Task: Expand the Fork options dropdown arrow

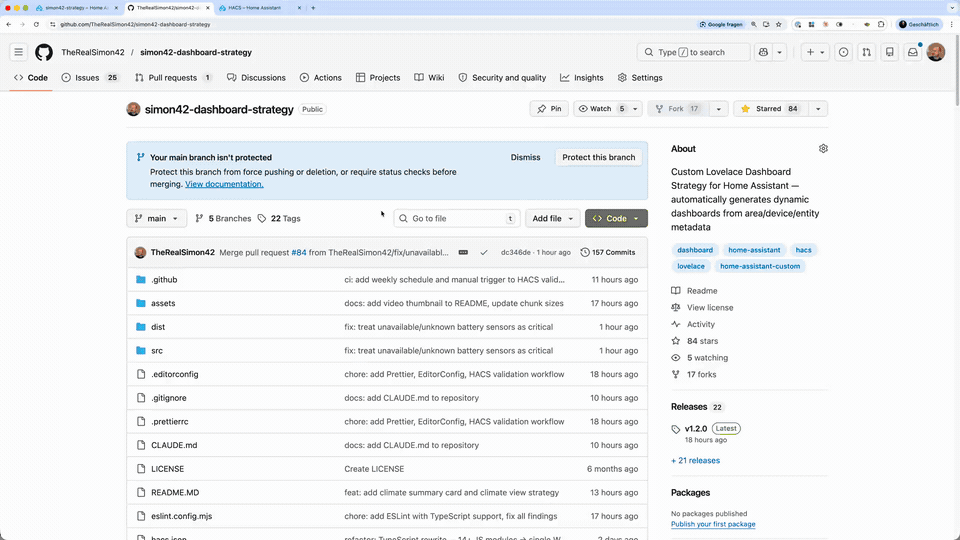Action: click(718, 109)
